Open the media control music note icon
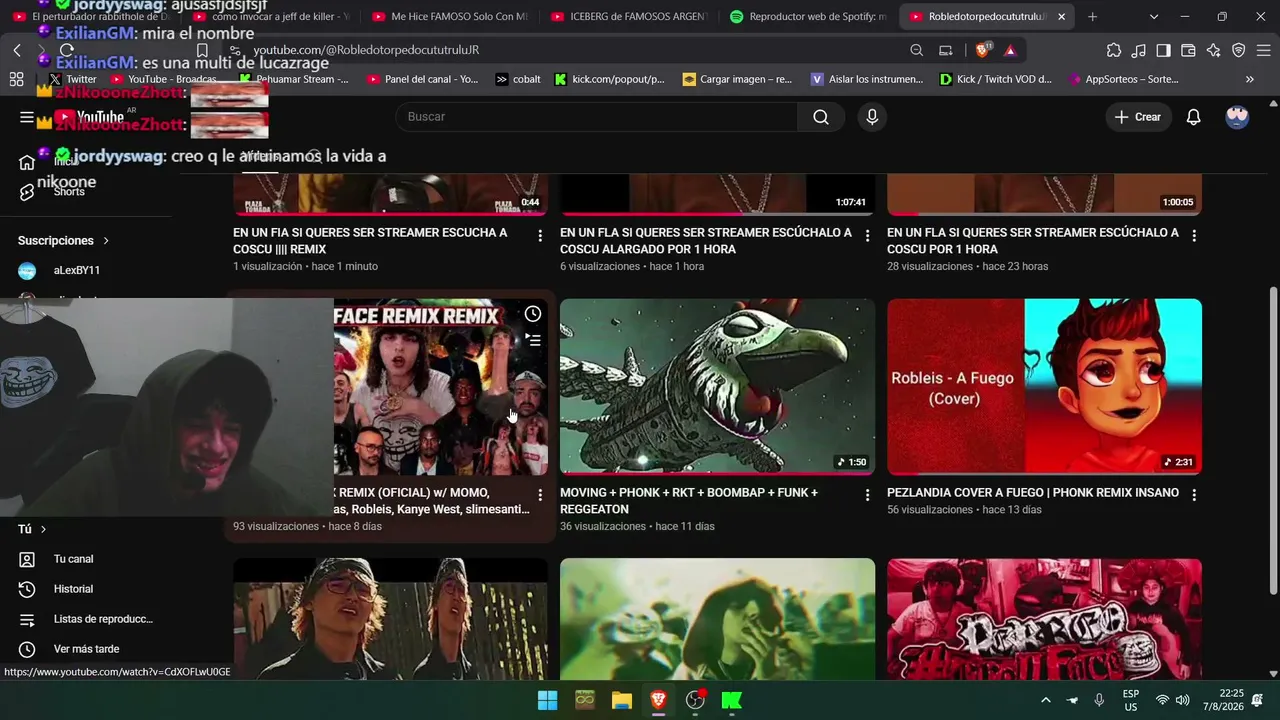Viewport: 1280px width, 720px height. point(1139,50)
